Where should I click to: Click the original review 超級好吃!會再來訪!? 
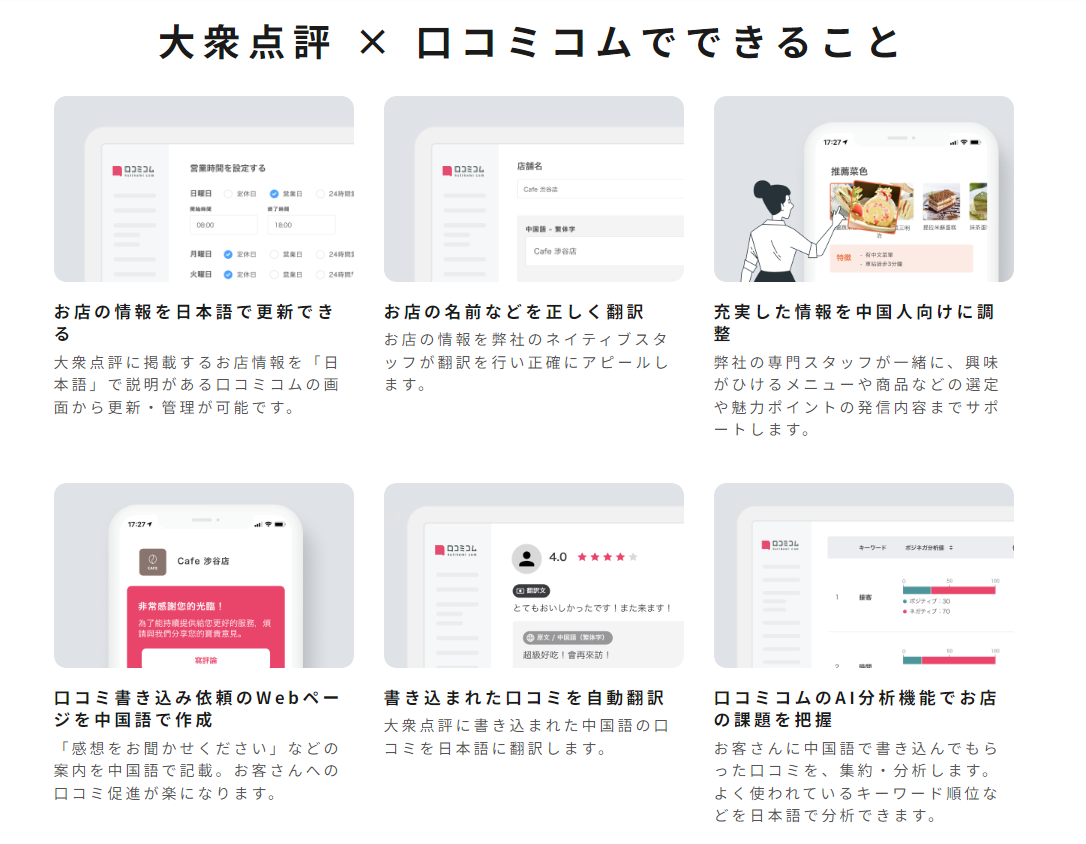(x=567, y=655)
